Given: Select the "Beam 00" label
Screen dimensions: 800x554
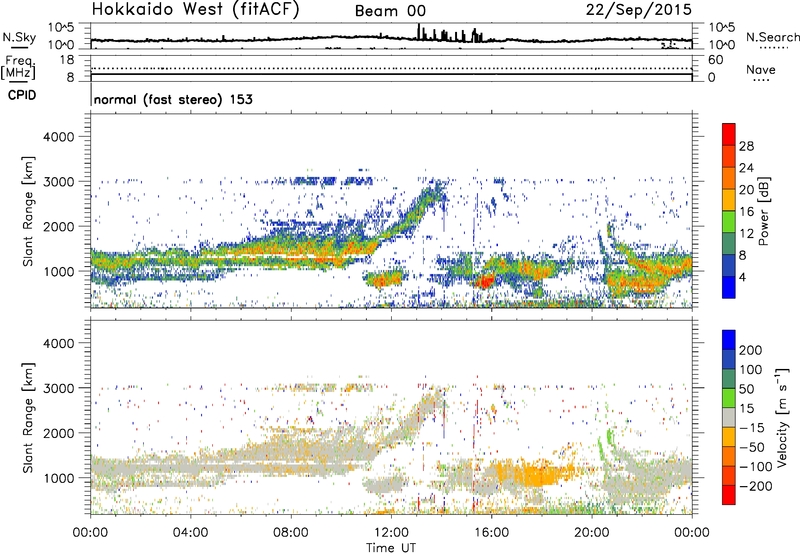Looking at the screenshot, I should (390, 11).
